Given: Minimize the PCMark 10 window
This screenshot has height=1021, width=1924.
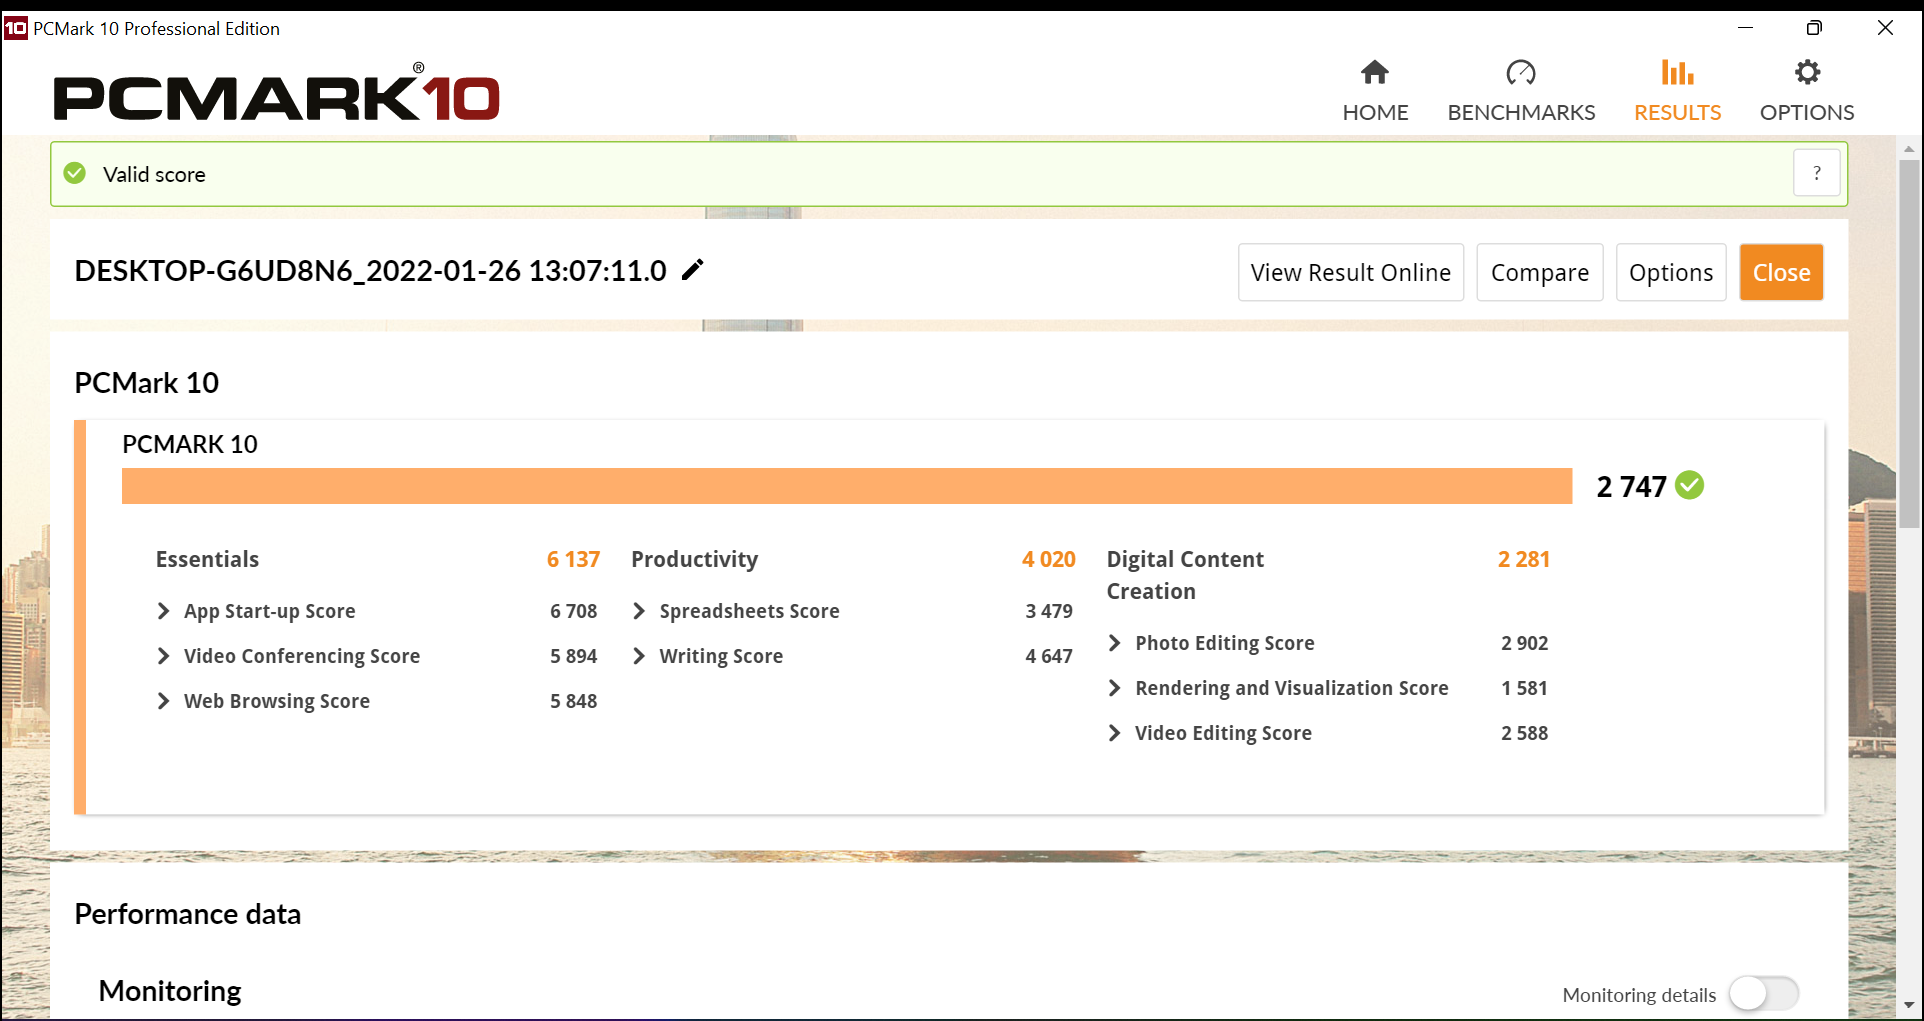Looking at the screenshot, I should [x=1745, y=28].
